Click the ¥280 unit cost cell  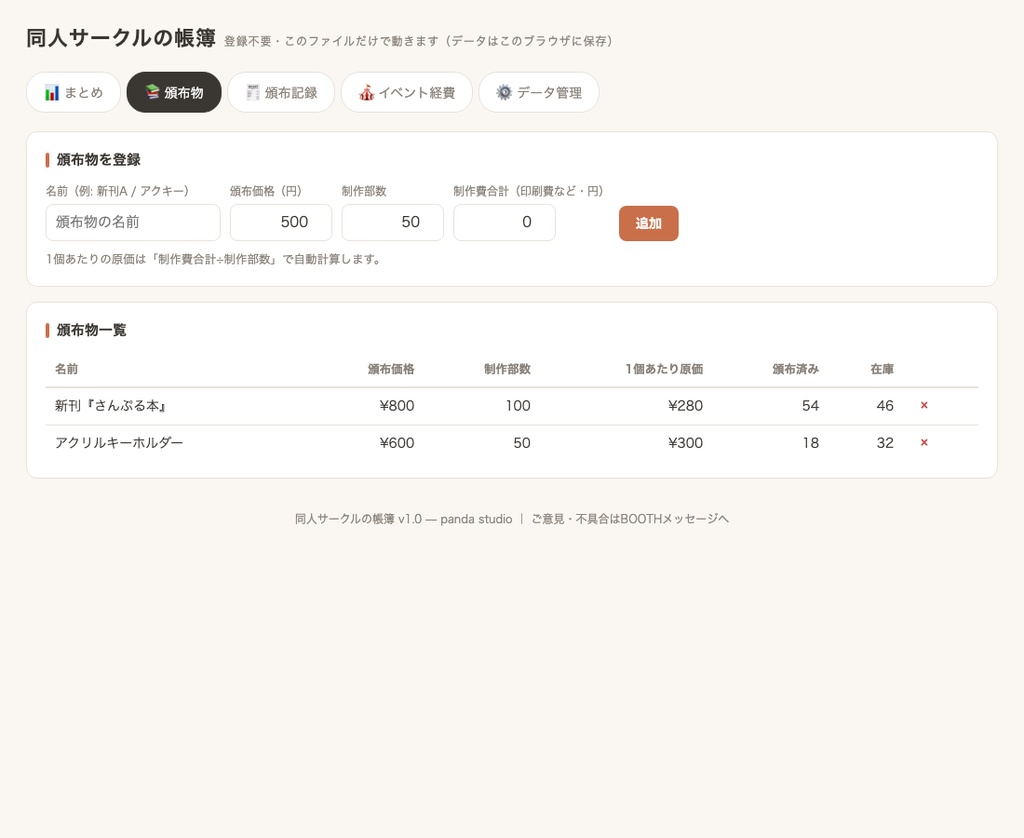pos(685,406)
